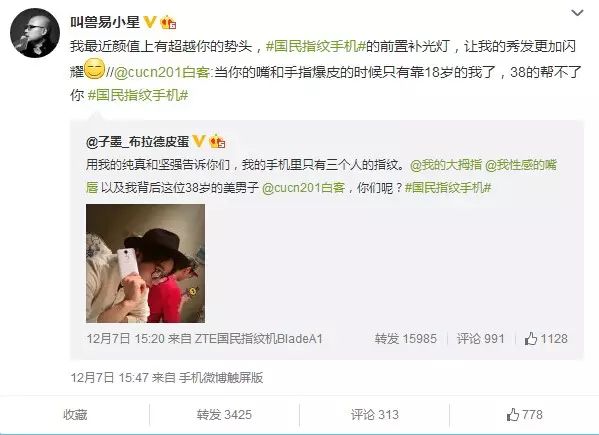Viewport: 599px width, 435px height.
Task: View the 转发 15985 reposts of the original post
Action: click(406, 339)
